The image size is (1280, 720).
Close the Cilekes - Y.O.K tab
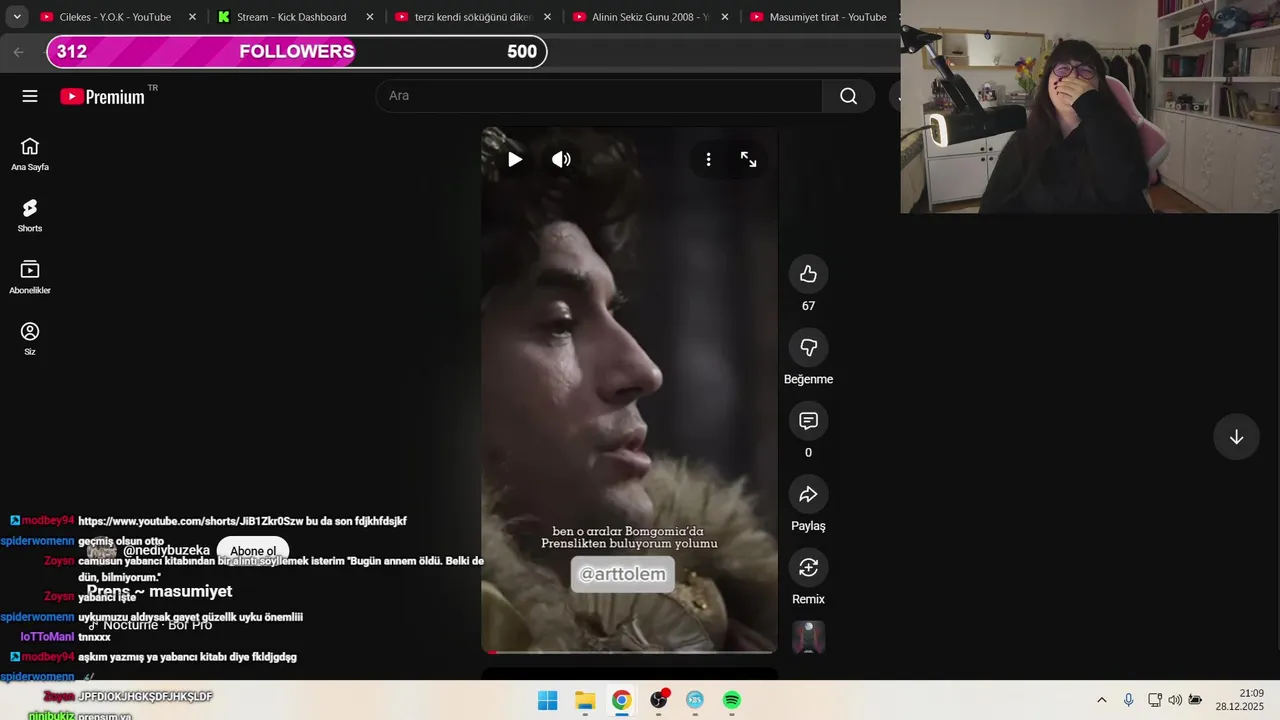tap(192, 17)
